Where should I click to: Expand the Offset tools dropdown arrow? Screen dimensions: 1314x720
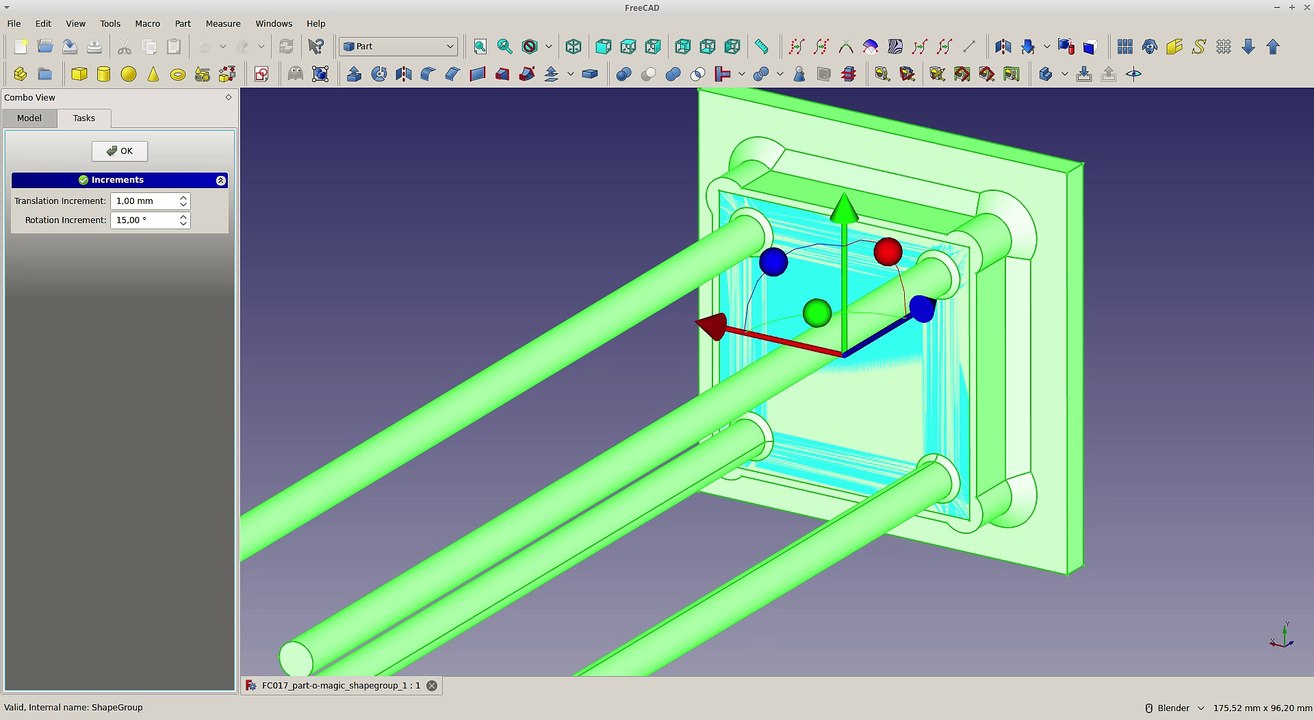pos(570,74)
